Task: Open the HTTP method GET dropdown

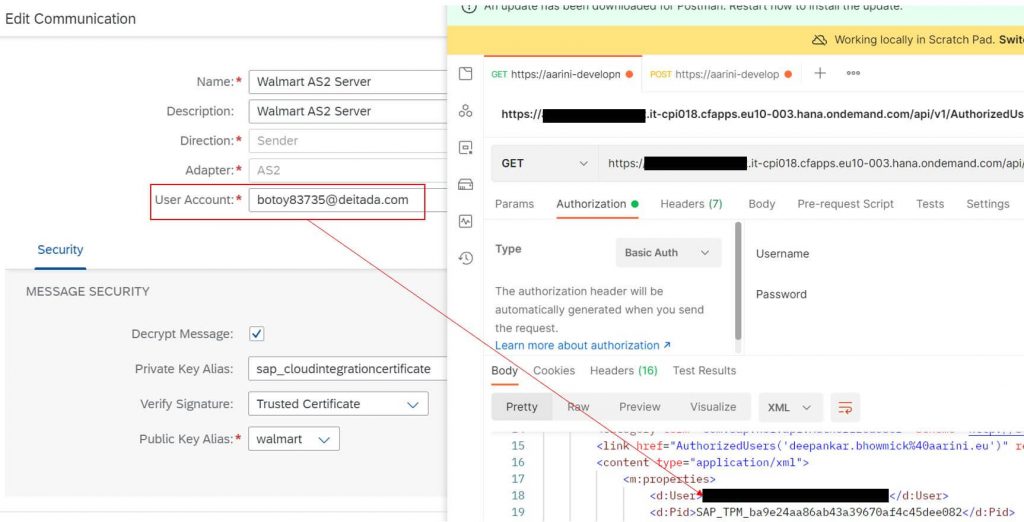Action: click(545, 163)
